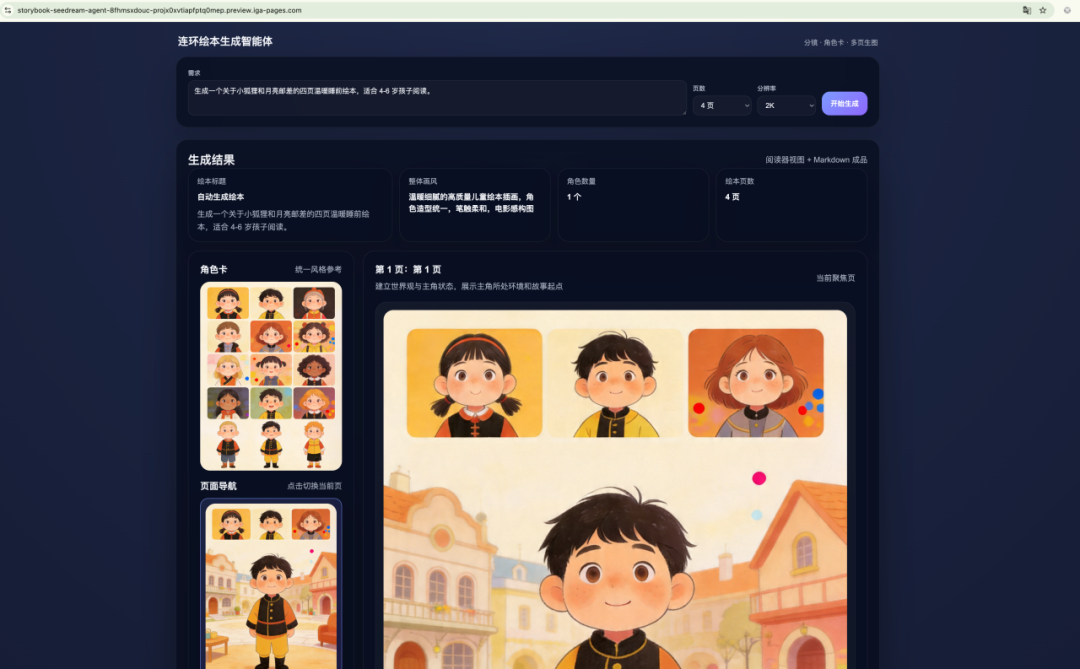Viewport: 1080px width, 669px height.
Task: Click the page thumbnail under 页面导航
Action: click(268, 585)
